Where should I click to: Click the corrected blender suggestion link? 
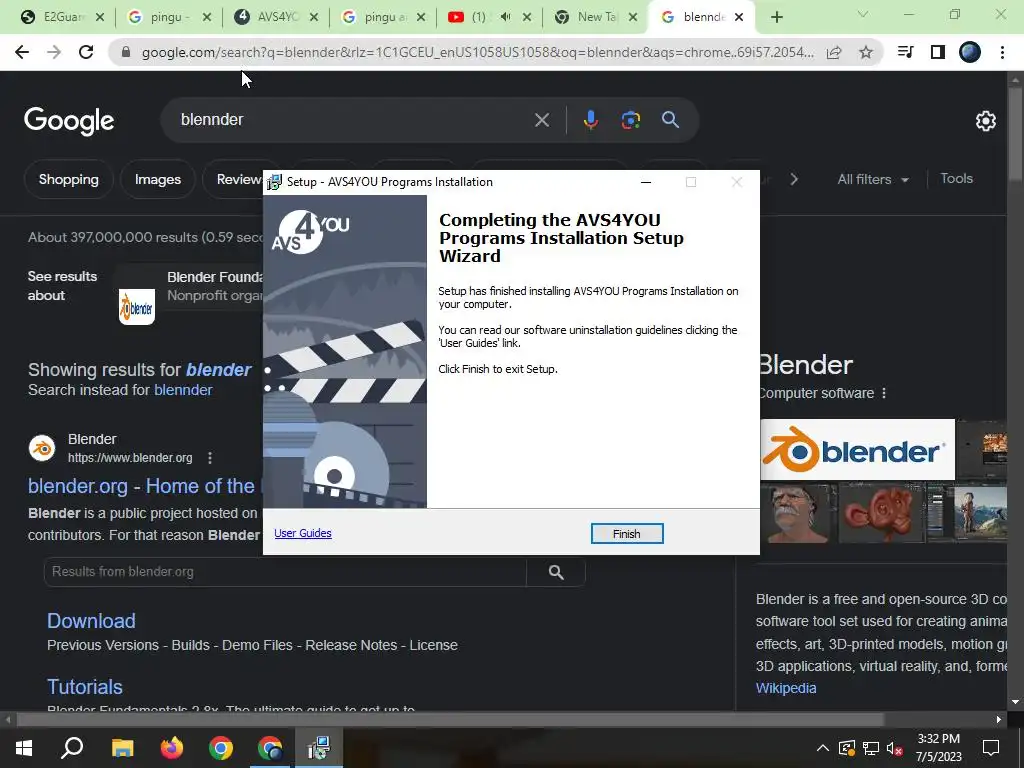218,370
